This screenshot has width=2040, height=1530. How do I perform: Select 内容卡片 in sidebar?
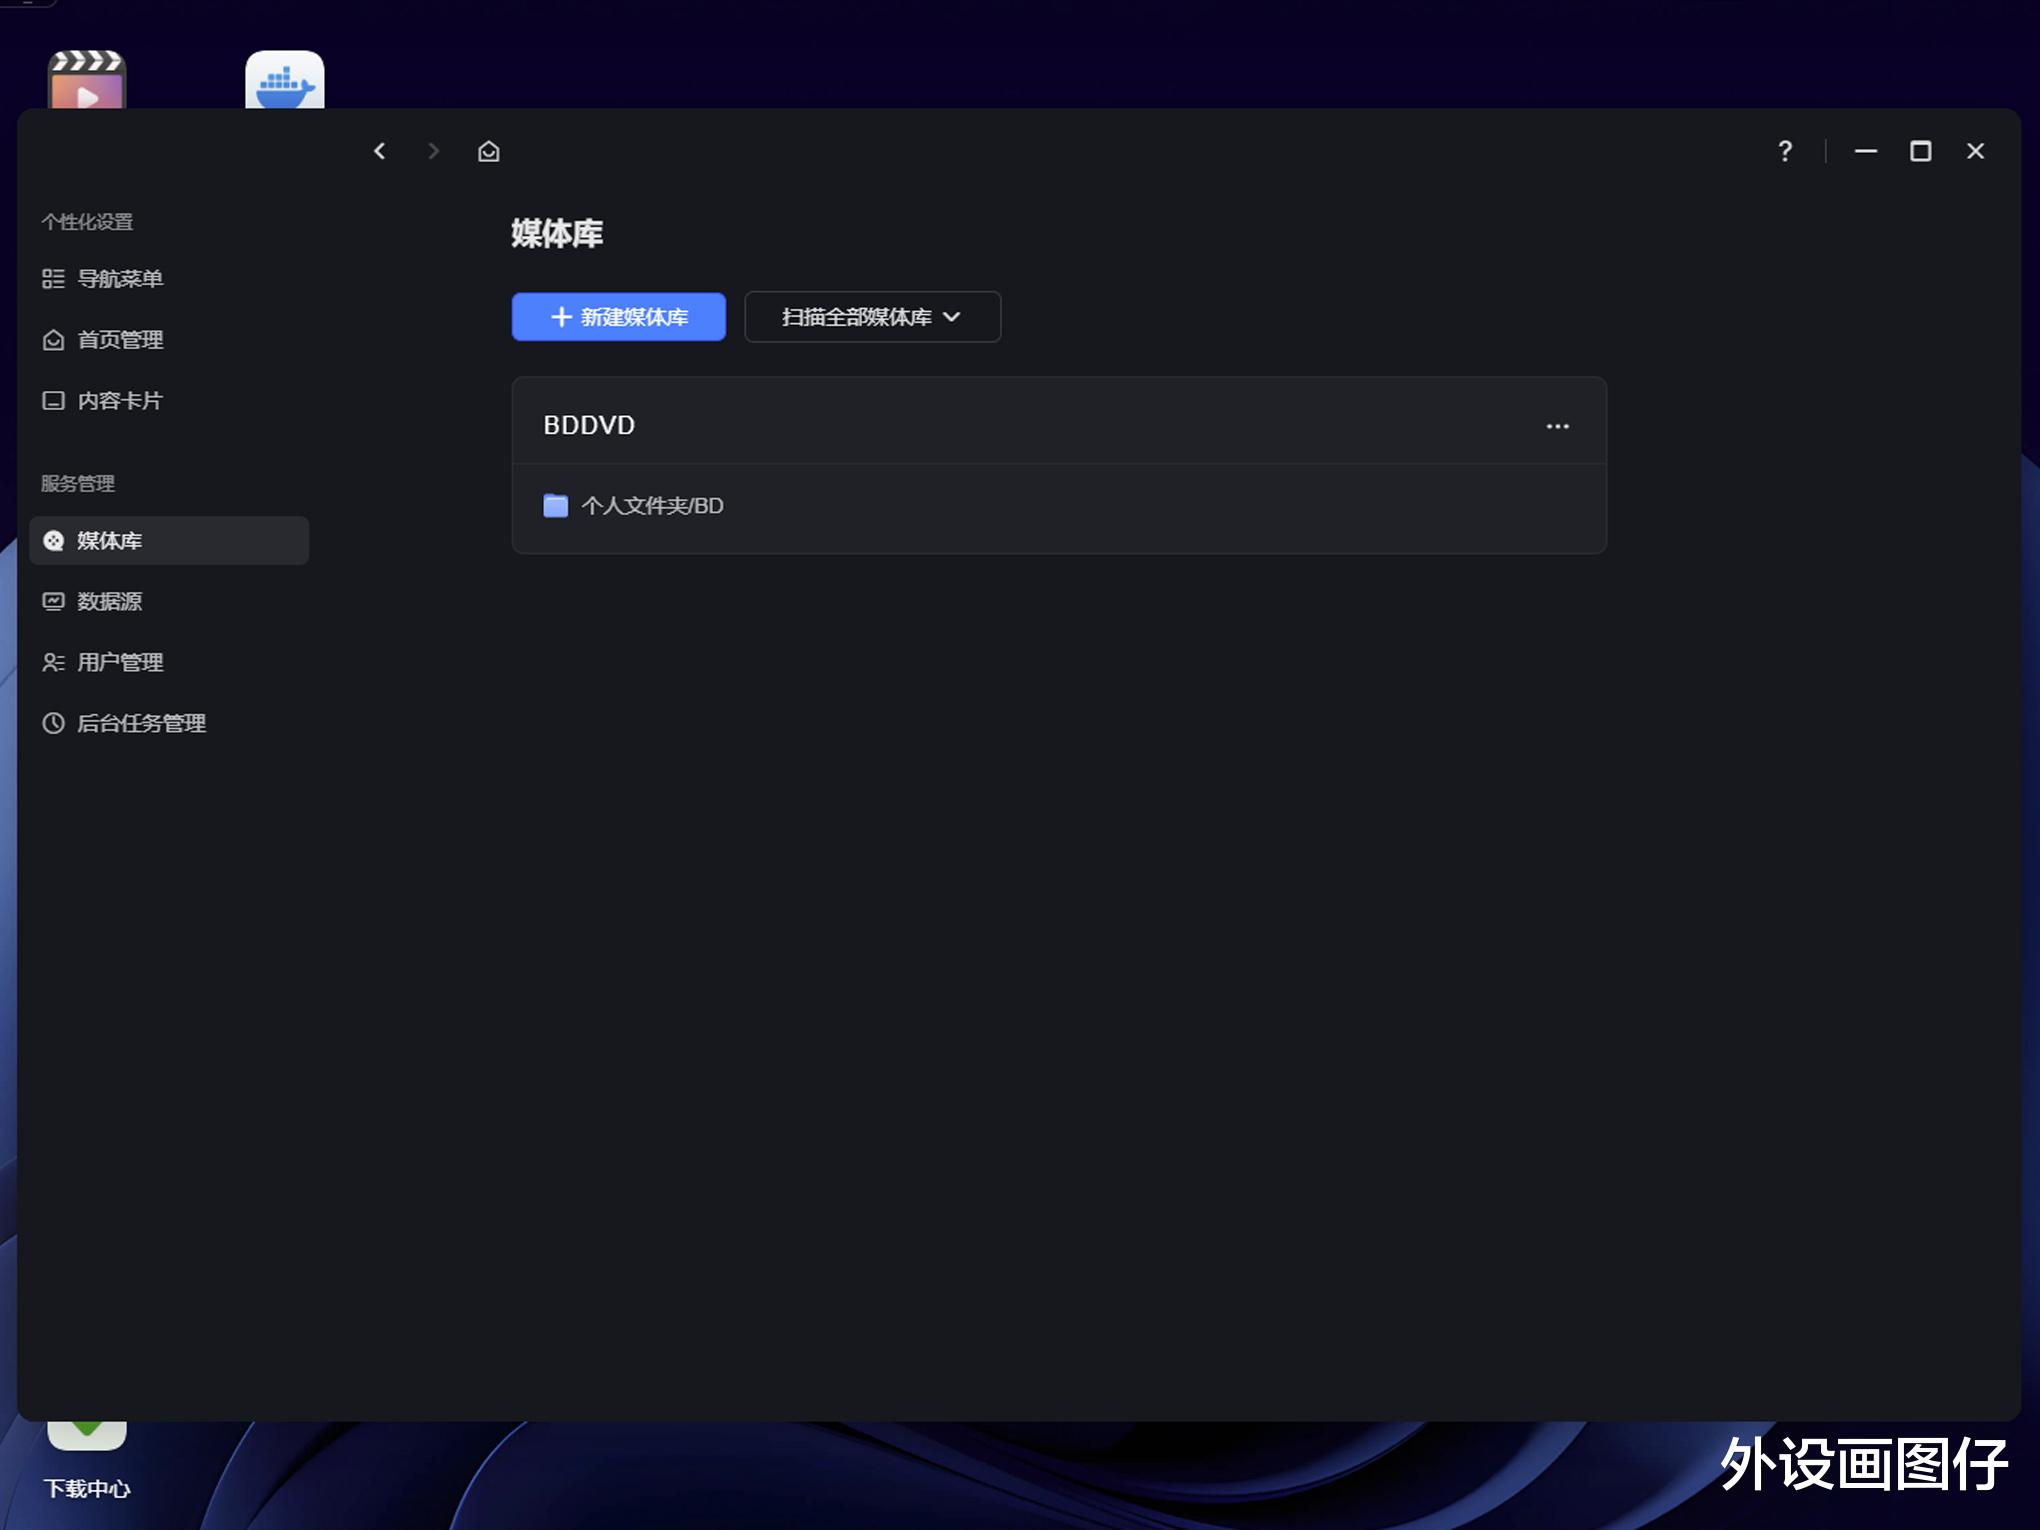[x=120, y=401]
